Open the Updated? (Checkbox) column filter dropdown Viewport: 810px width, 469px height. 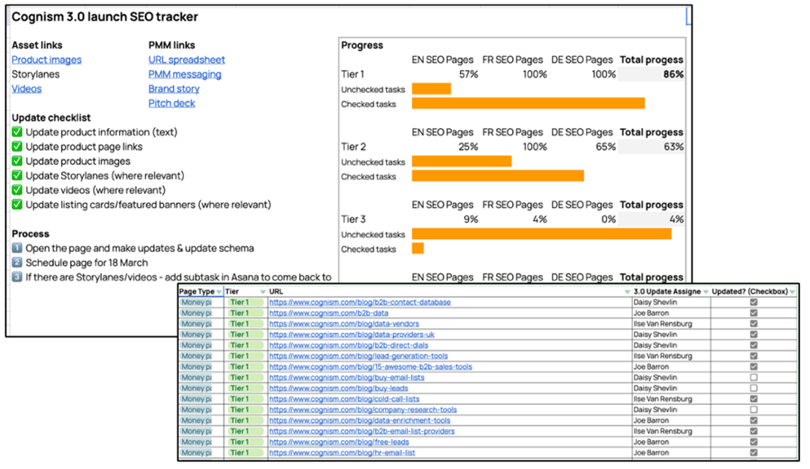pos(792,292)
